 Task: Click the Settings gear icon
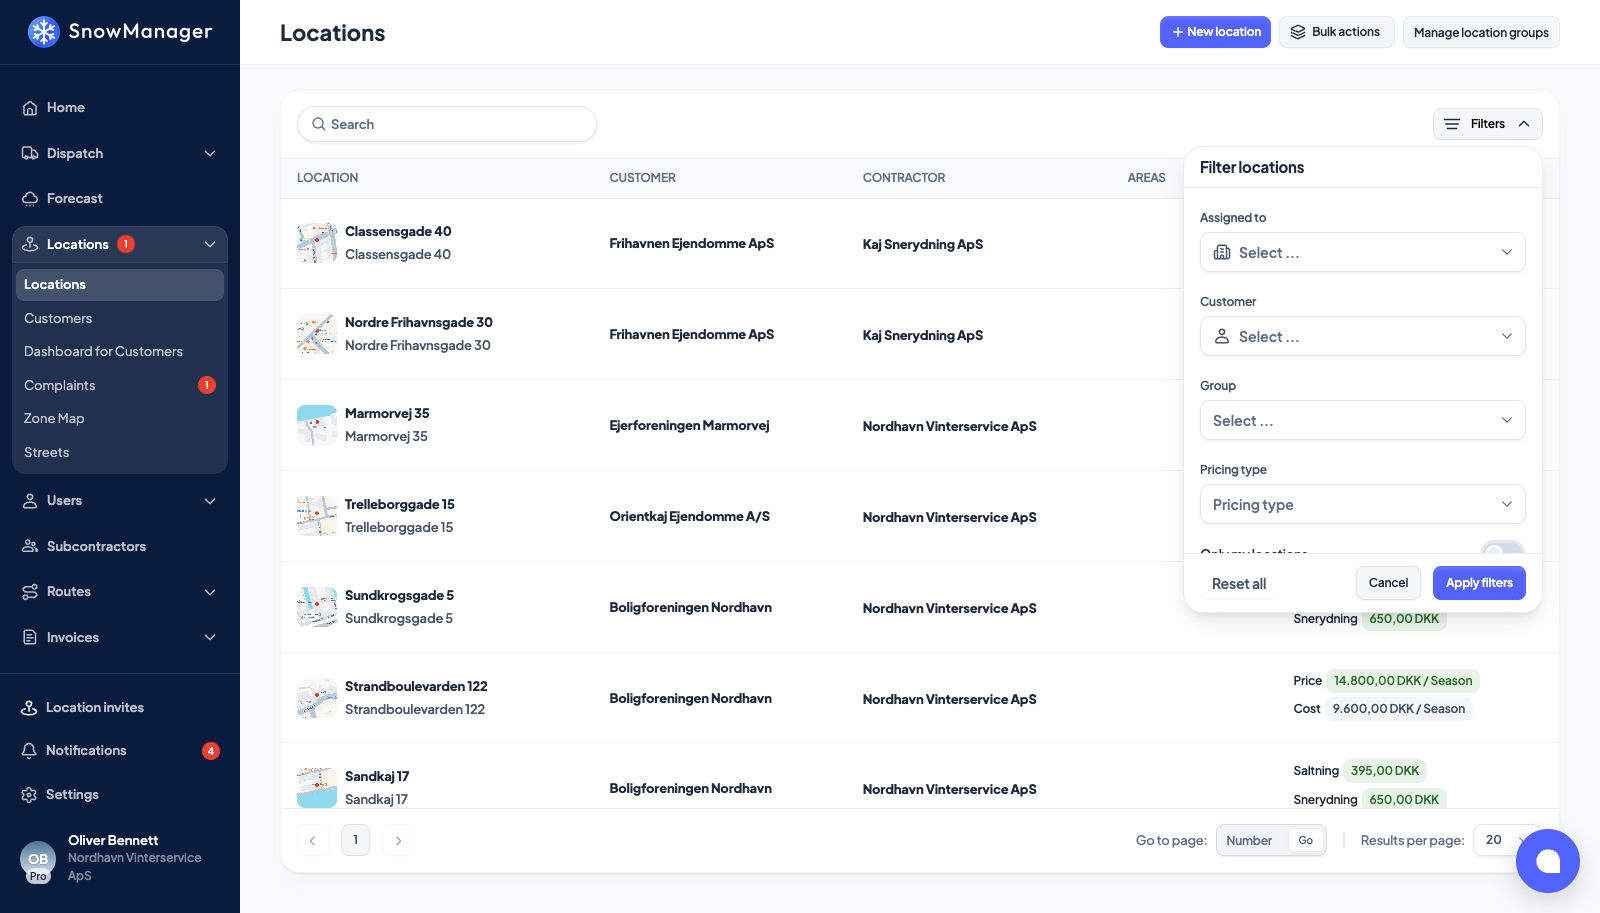30,794
